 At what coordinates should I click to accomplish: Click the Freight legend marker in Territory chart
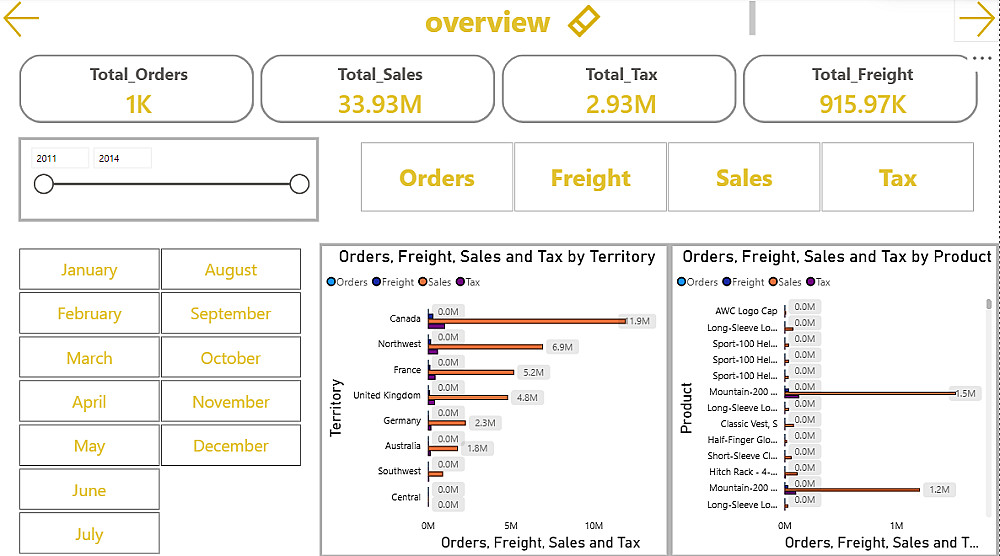click(x=376, y=282)
